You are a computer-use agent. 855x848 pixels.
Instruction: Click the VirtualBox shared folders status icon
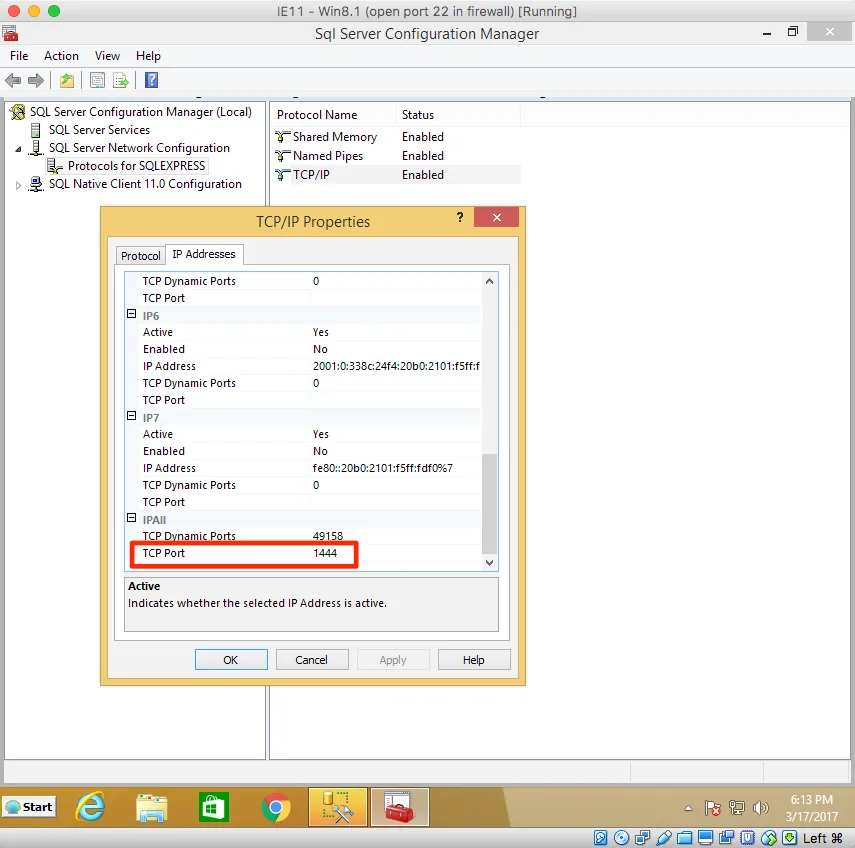[x=685, y=838]
